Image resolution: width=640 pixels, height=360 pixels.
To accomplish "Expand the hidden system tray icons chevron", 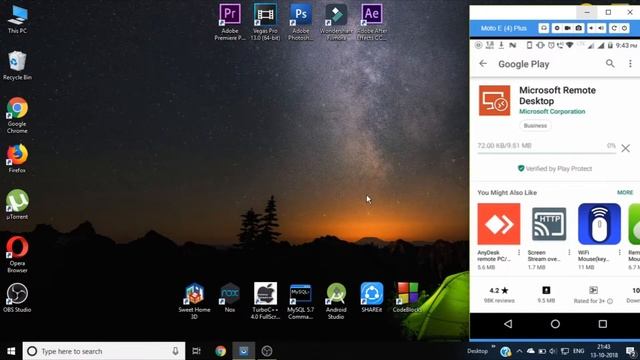I will pos(519,351).
